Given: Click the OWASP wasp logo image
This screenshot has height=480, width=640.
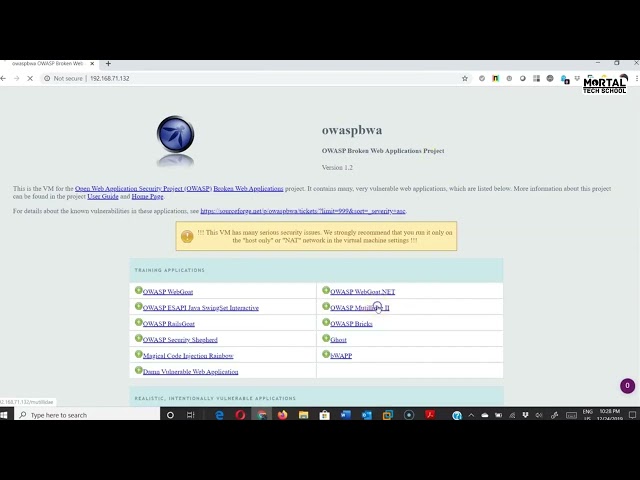Looking at the screenshot, I should tap(176, 134).
